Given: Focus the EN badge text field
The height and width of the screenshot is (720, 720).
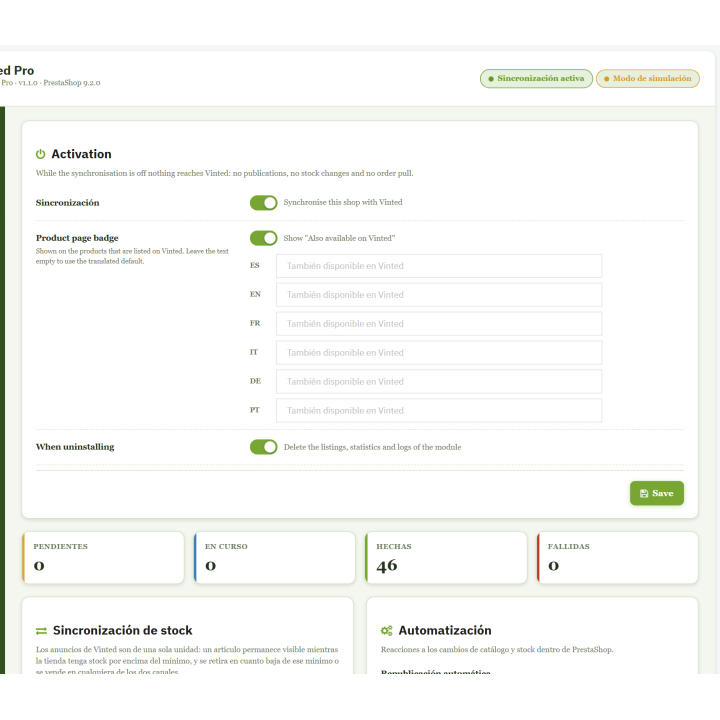Looking at the screenshot, I should point(439,295).
